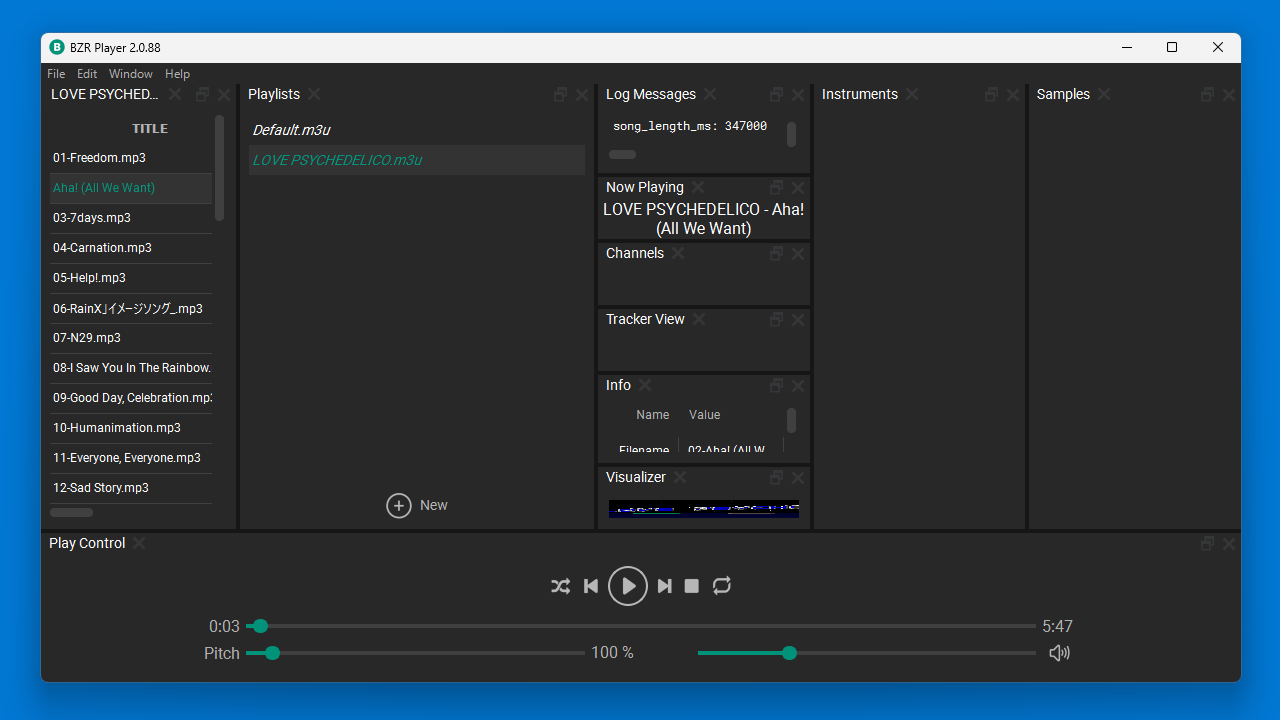Open the Window menu
The image size is (1280, 720).
click(131, 74)
